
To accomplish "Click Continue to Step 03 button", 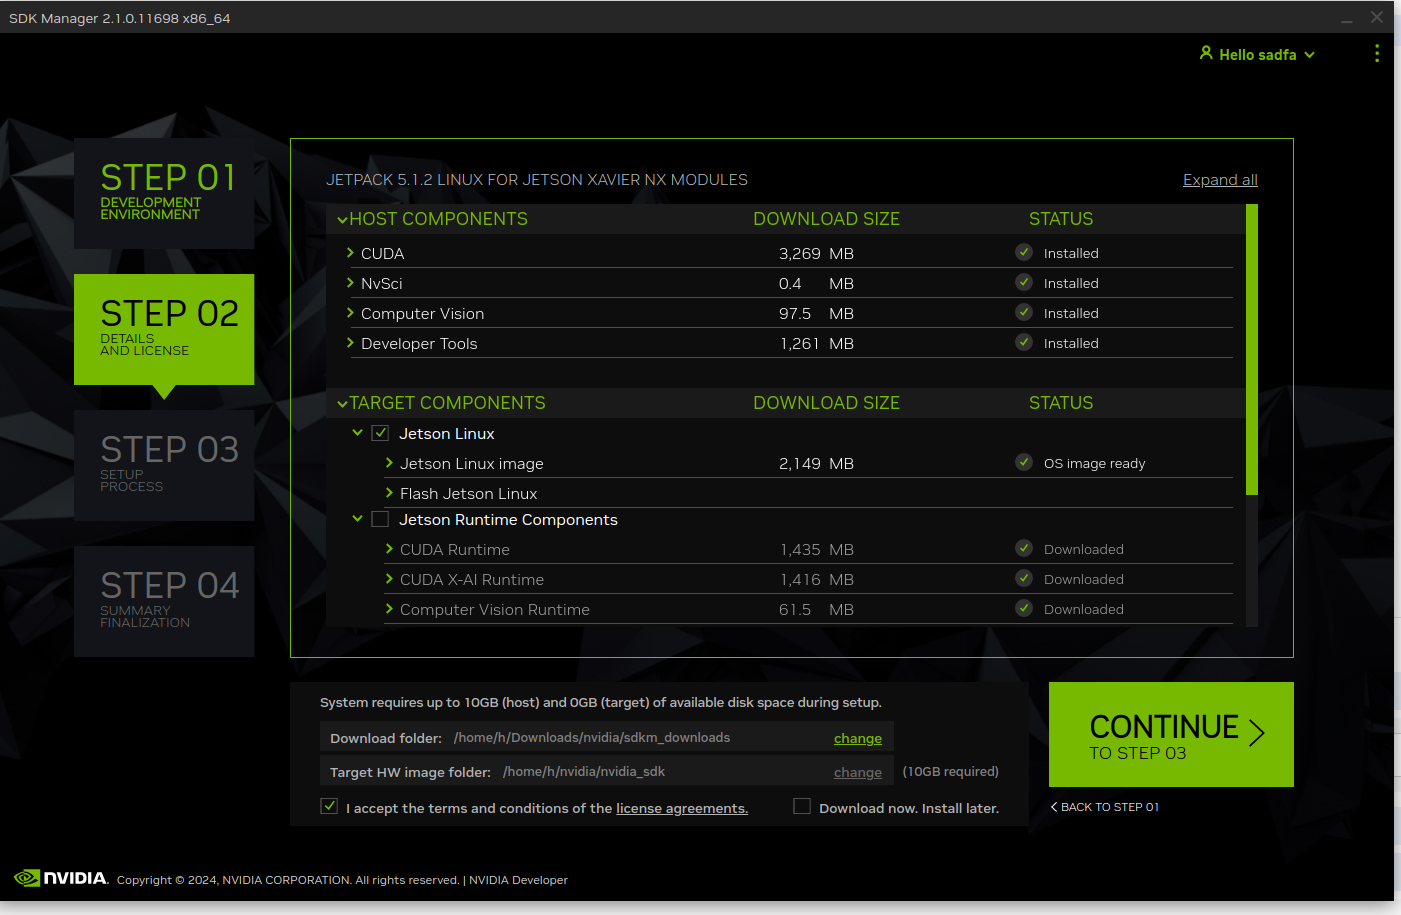I will (1171, 734).
